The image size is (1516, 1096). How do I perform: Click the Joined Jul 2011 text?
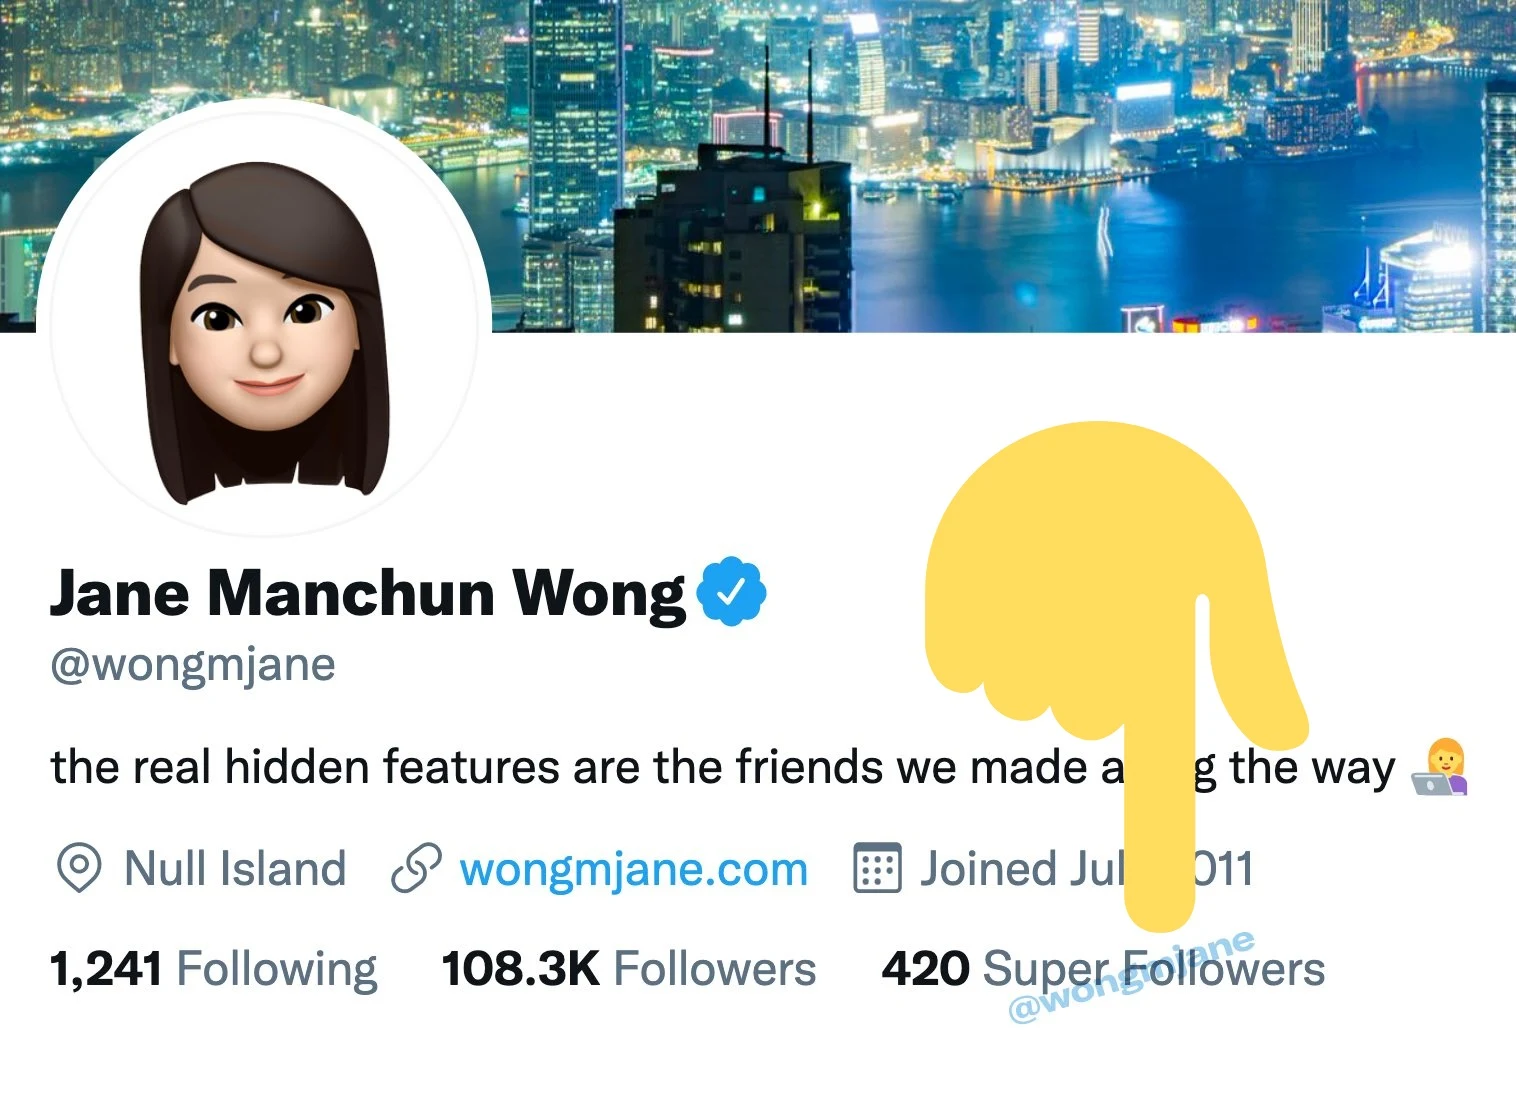click(1086, 868)
